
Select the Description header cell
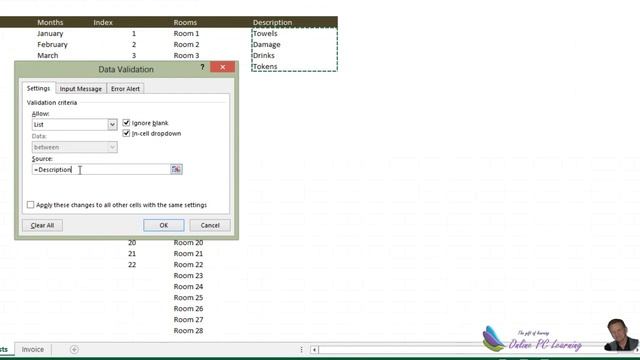click(272, 22)
